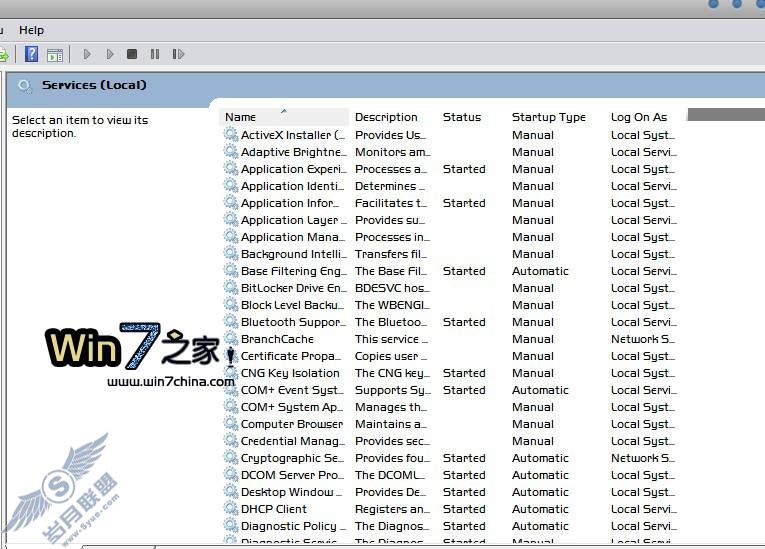
Task: Click 'The WBENGI...' description cell
Action: (392, 305)
